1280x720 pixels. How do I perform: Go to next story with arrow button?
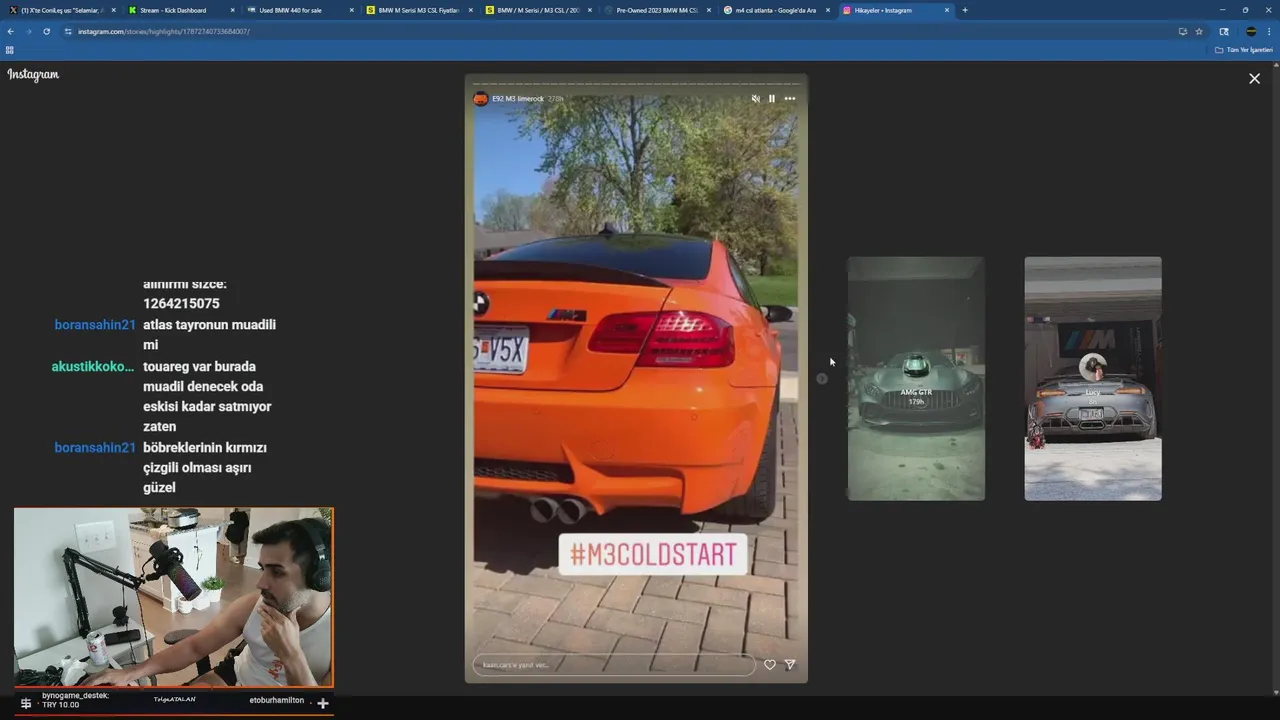point(822,378)
